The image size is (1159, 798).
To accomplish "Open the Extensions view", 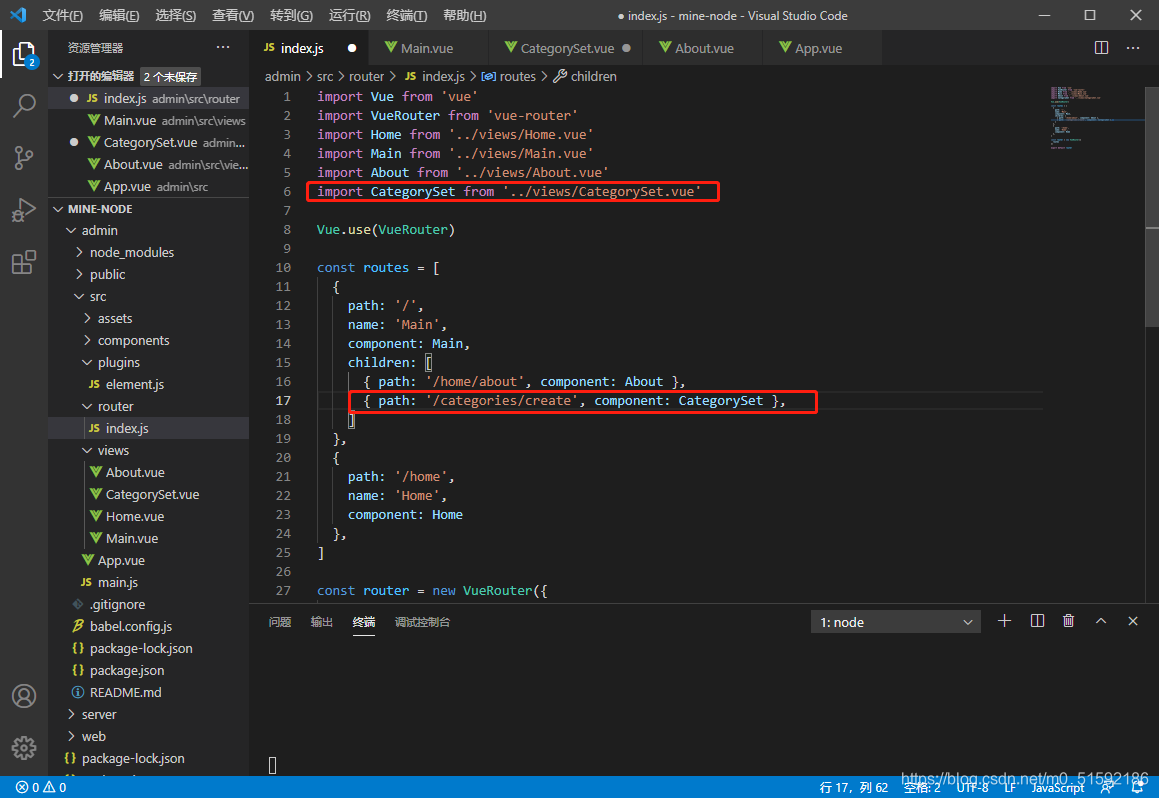I will [x=24, y=262].
